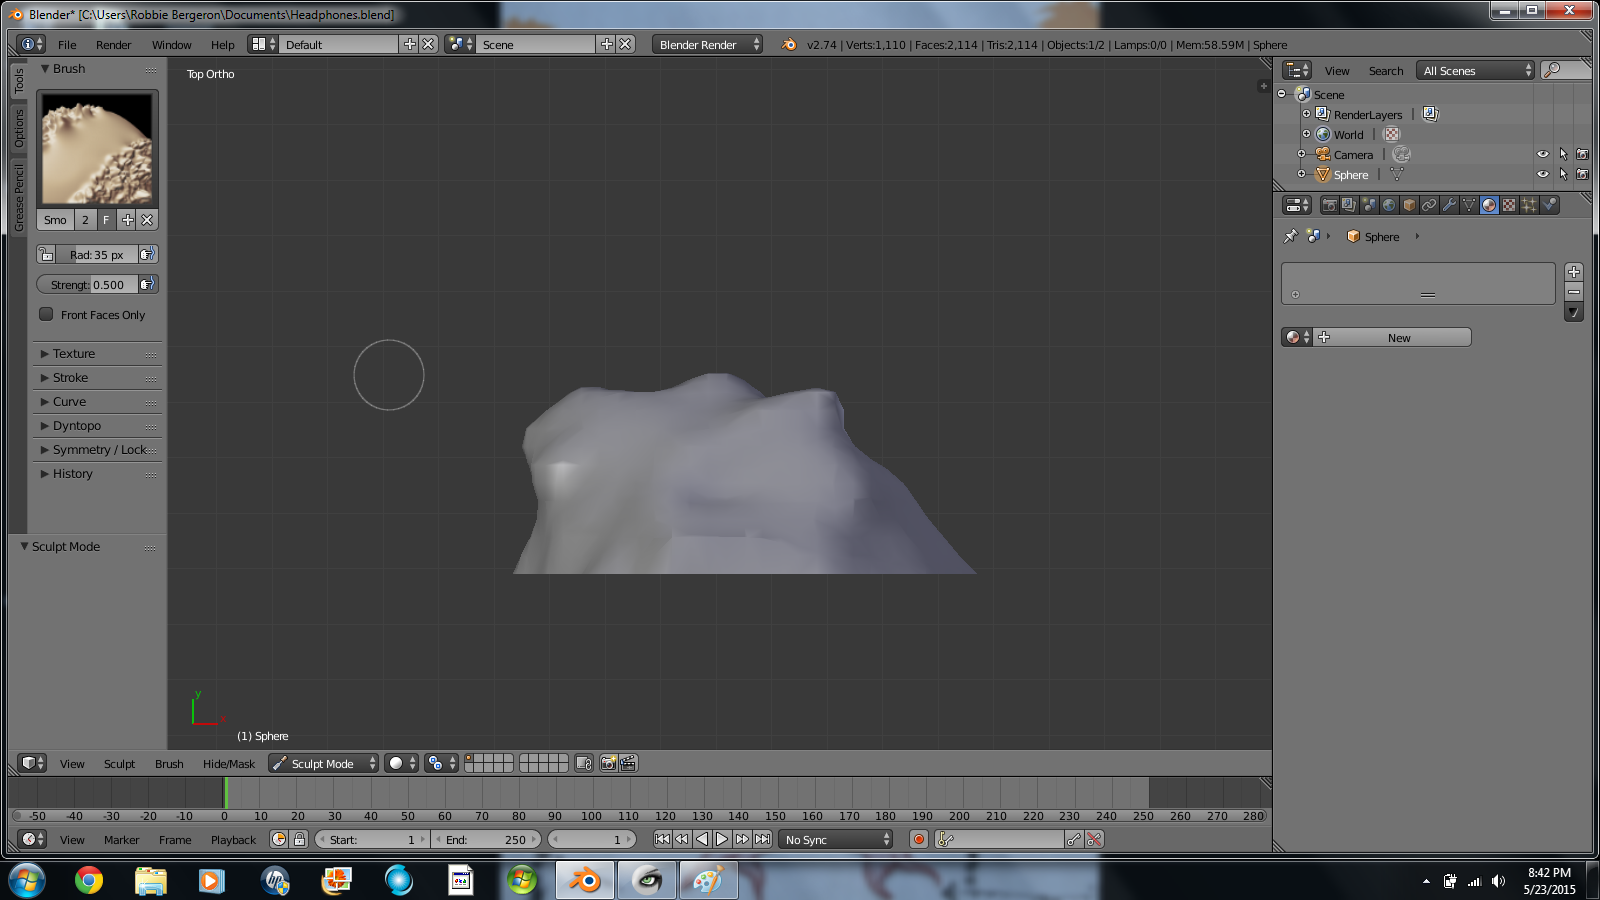This screenshot has height=900, width=1600.
Task: Open the World properties tab globe icon
Action: click(x=1389, y=205)
